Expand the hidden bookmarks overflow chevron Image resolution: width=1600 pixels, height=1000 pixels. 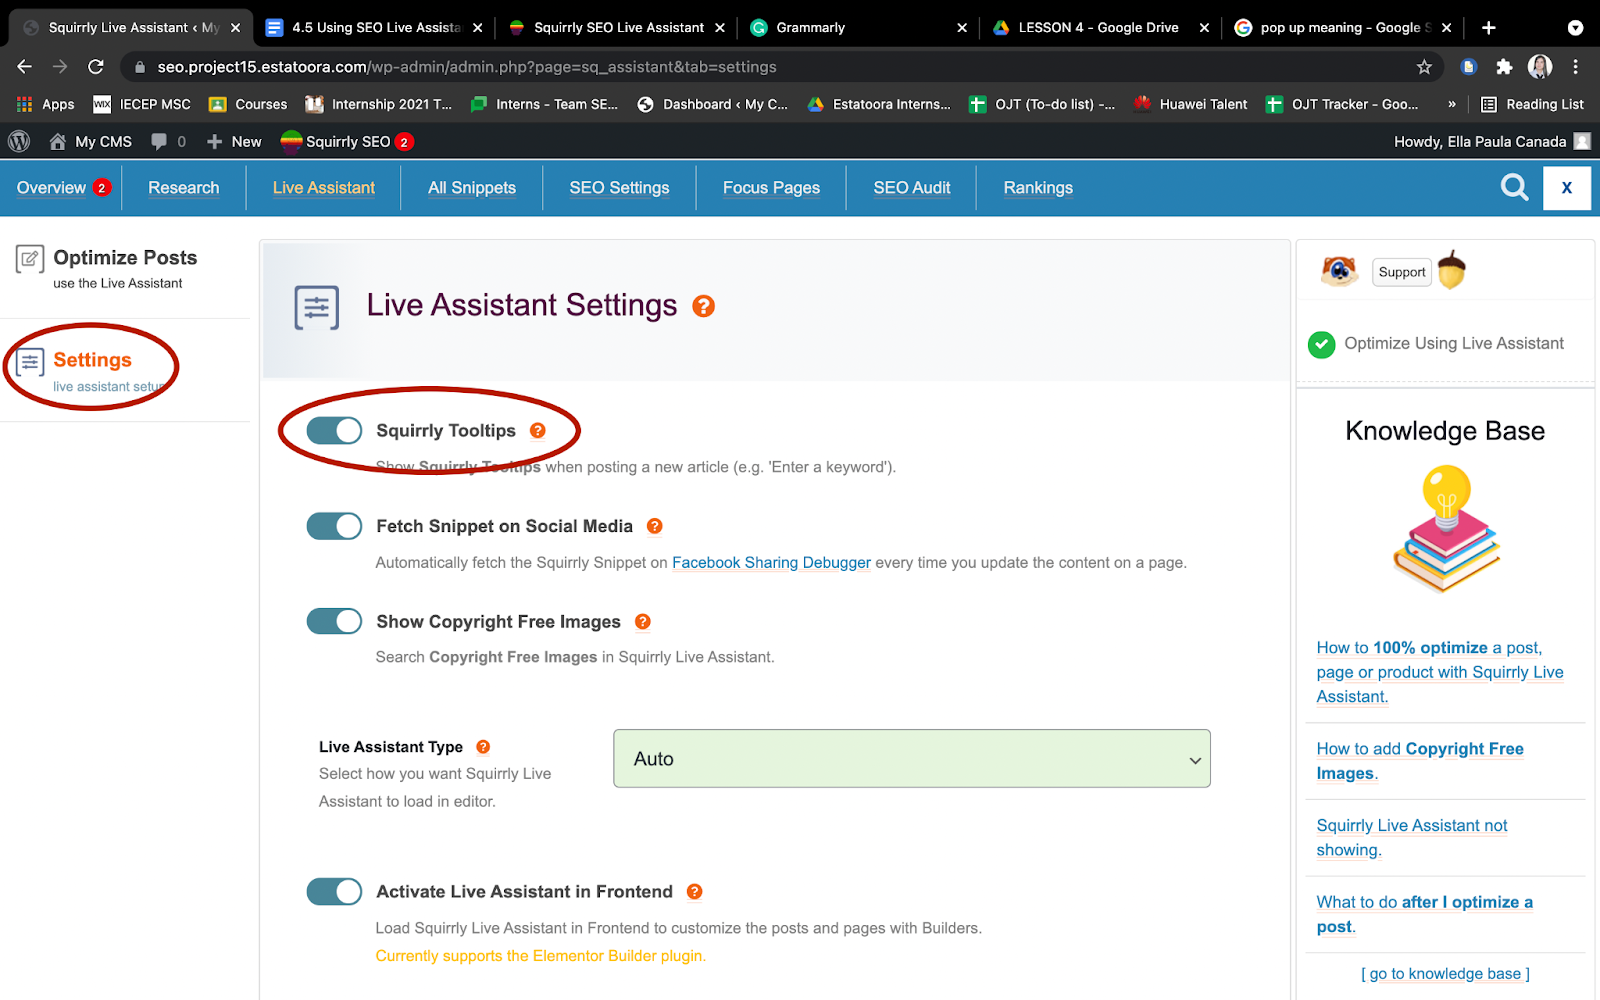coord(1452,104)
